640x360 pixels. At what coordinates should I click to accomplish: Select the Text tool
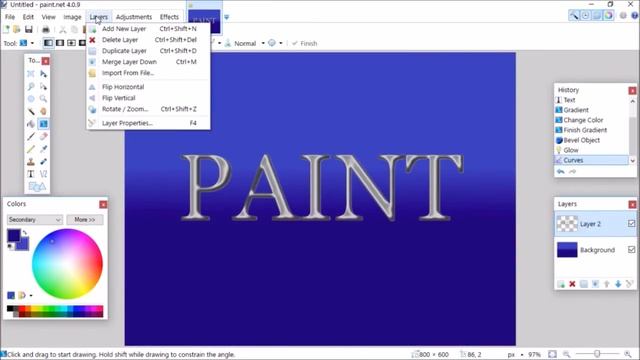coord(31,174)
